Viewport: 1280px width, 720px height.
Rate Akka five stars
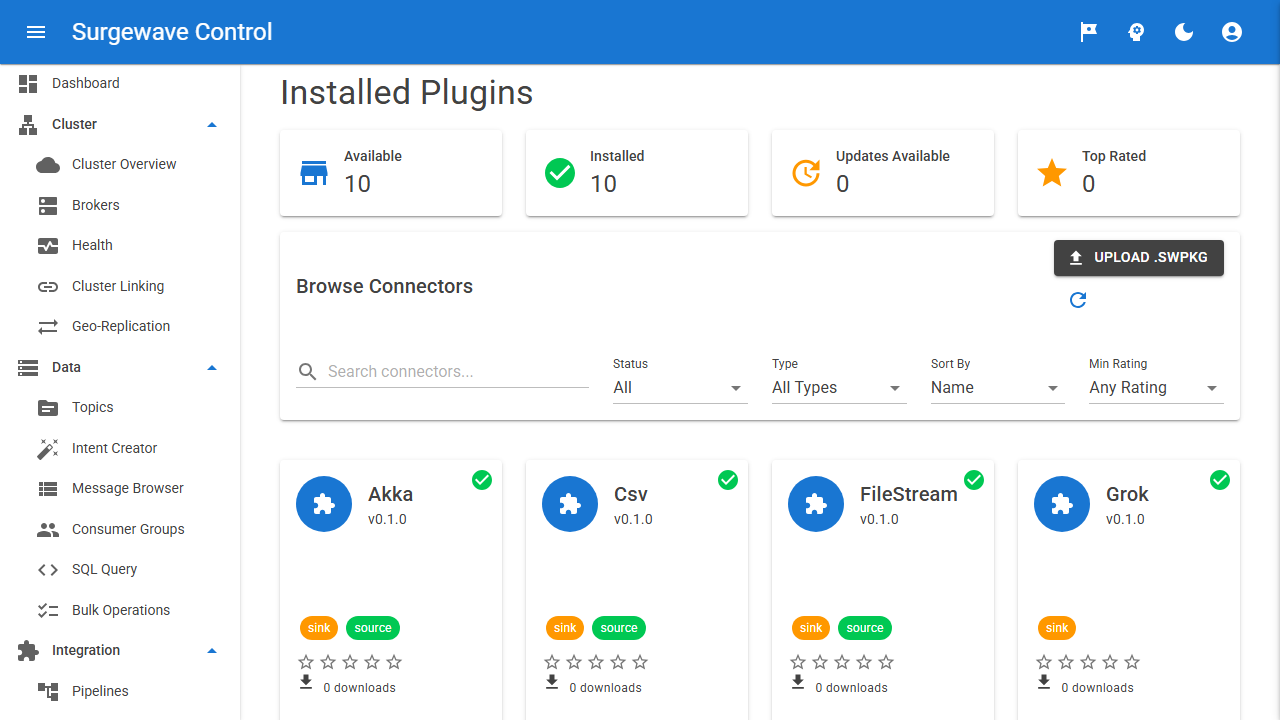pos(394,662)
